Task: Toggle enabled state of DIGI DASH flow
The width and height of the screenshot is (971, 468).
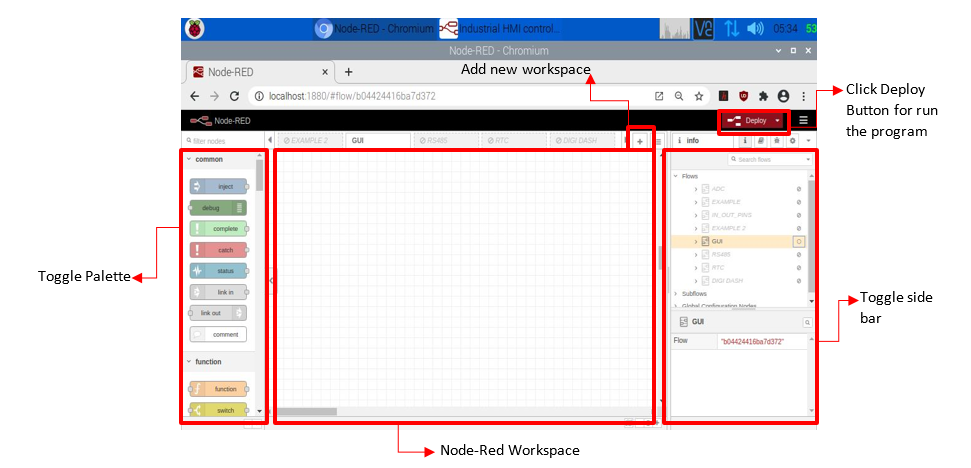Action: (x=798, y=280)
